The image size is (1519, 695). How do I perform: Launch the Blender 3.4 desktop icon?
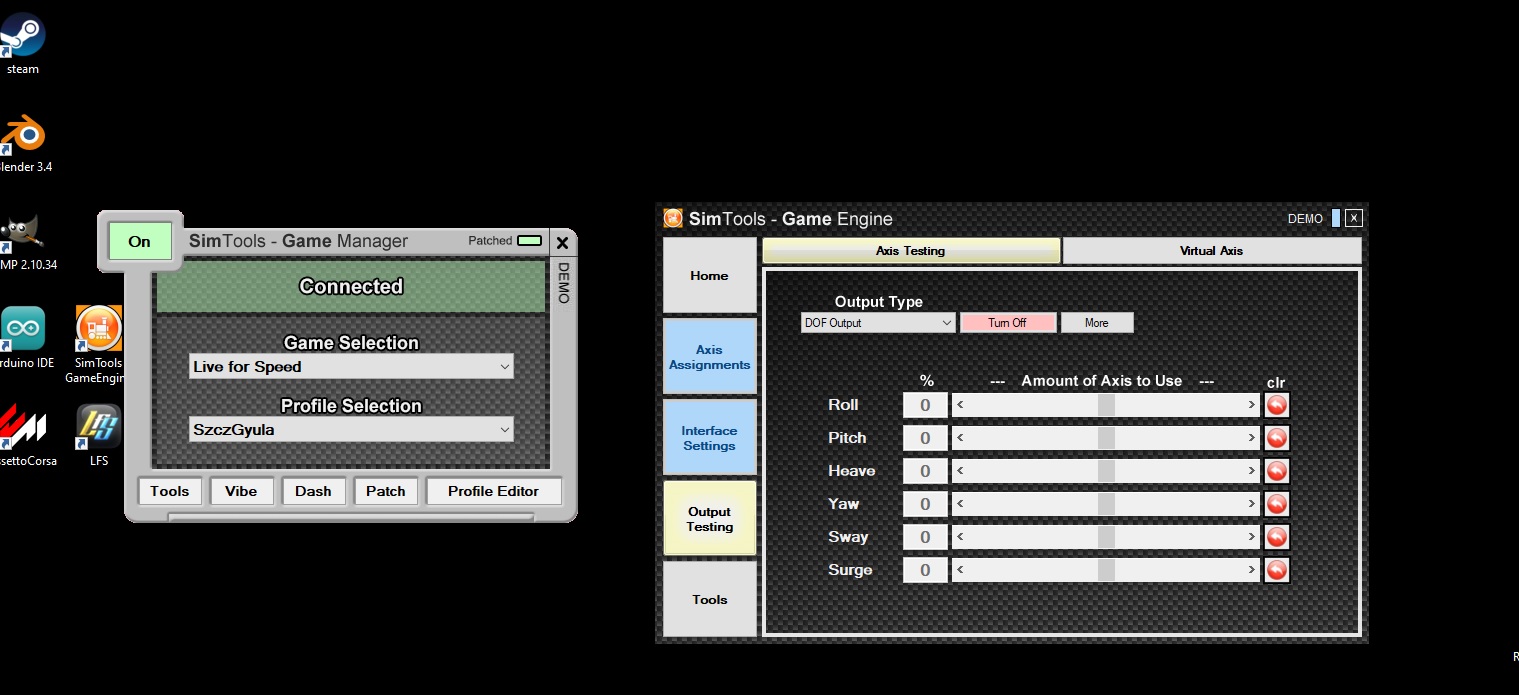pos(22,142)
